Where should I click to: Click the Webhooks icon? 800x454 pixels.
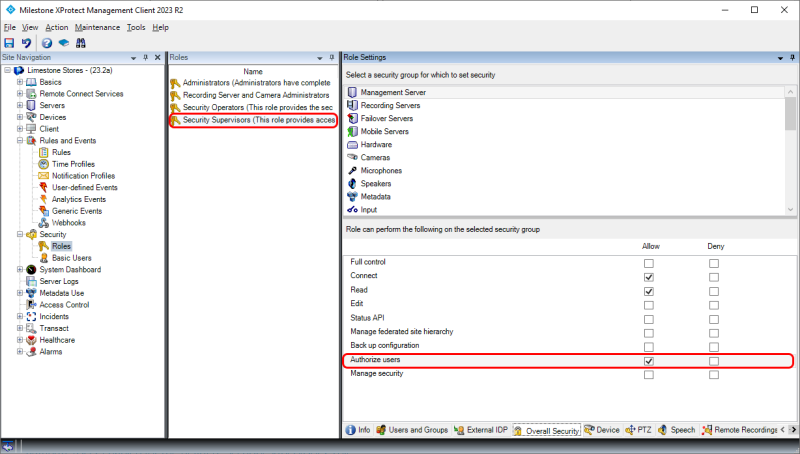pyautogui.click(x=44, y=223)
